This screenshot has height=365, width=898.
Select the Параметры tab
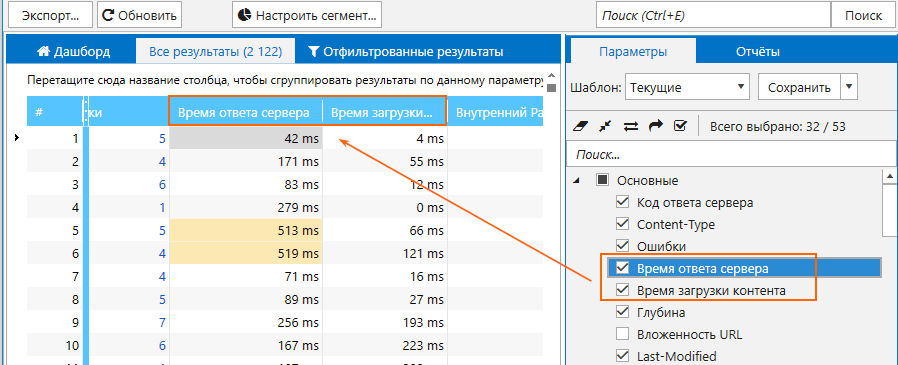632,52
